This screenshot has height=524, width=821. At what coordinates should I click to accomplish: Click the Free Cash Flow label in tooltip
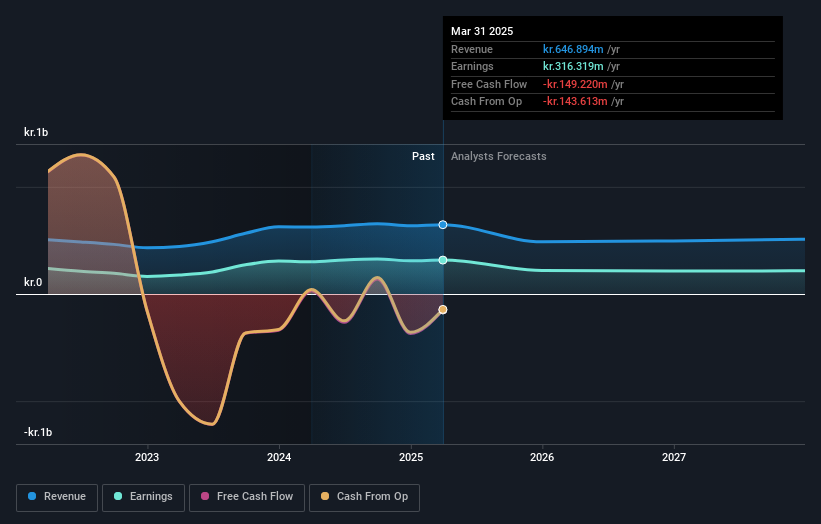click(489, 84)
